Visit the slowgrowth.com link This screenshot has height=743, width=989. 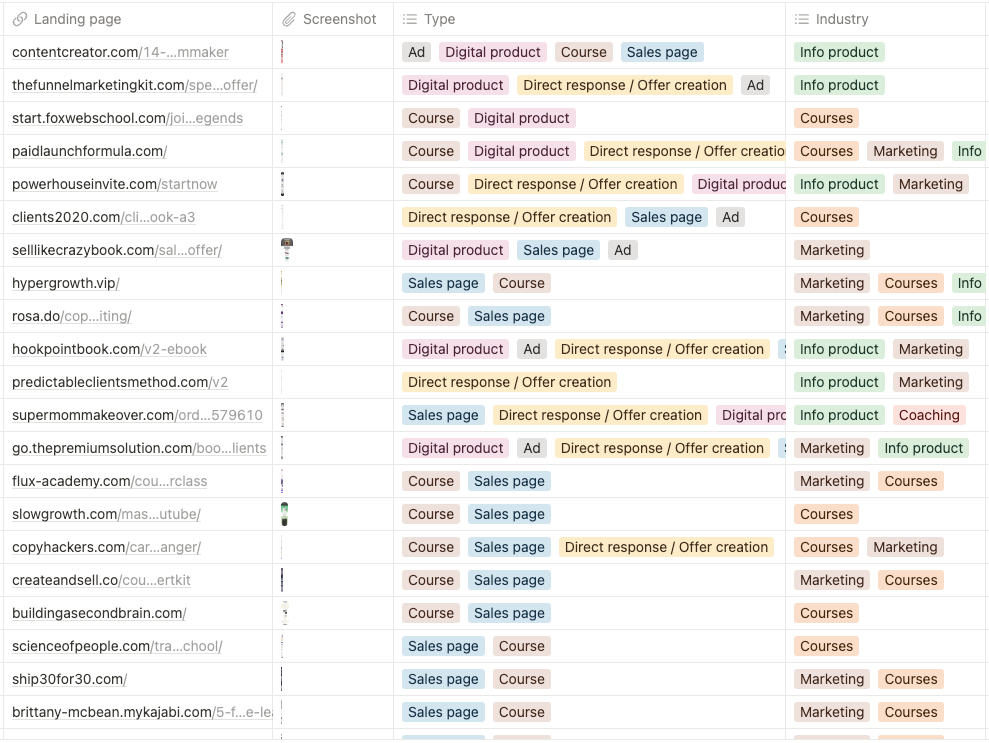107,514
